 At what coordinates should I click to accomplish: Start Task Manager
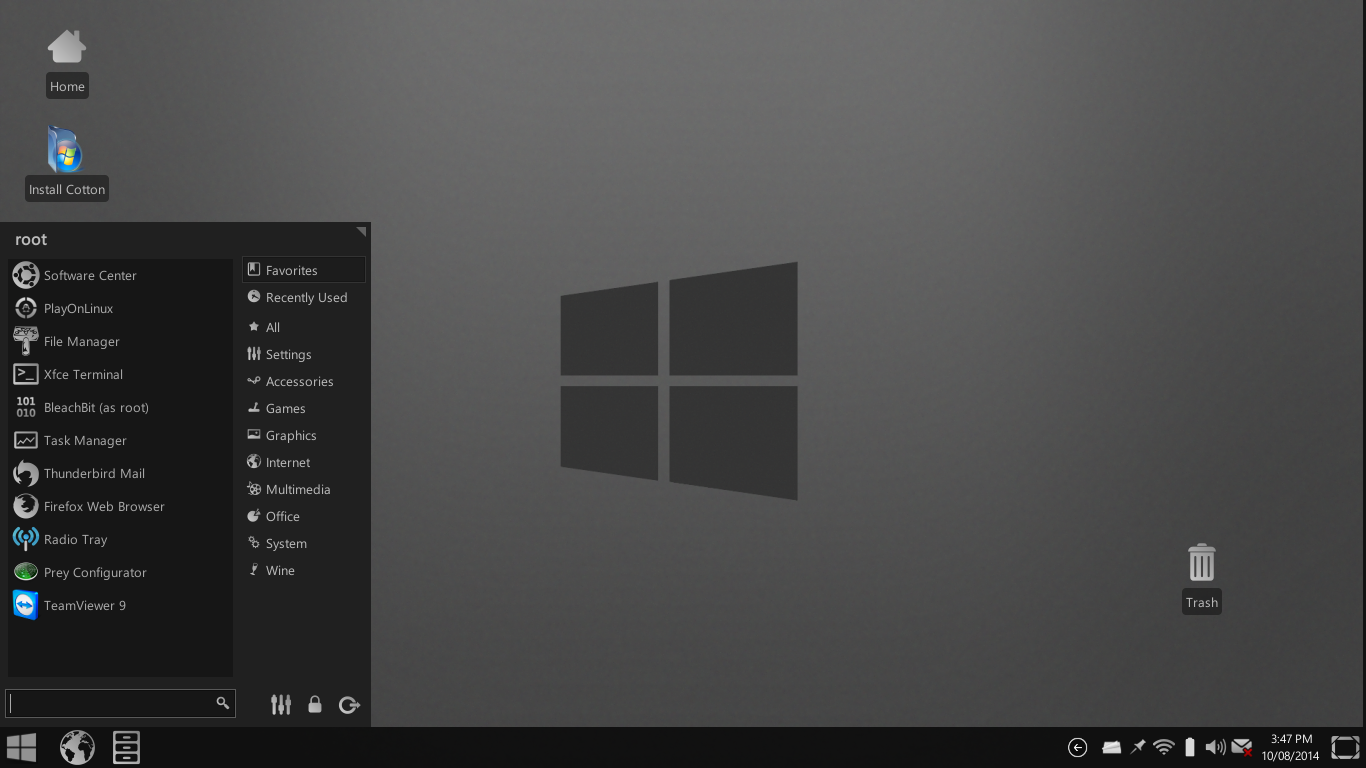click(x=120, y=440)
